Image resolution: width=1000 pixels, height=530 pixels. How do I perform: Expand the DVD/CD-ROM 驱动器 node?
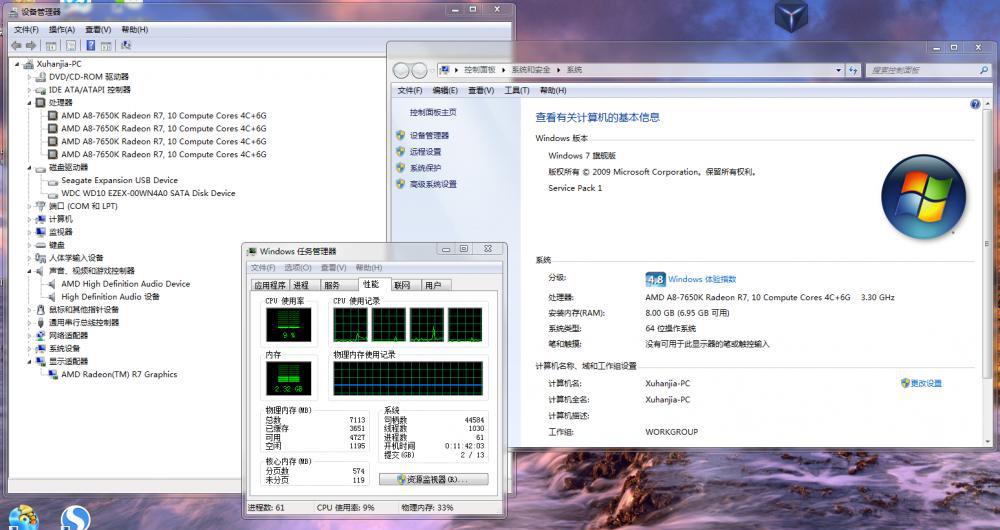click(29, 77)
